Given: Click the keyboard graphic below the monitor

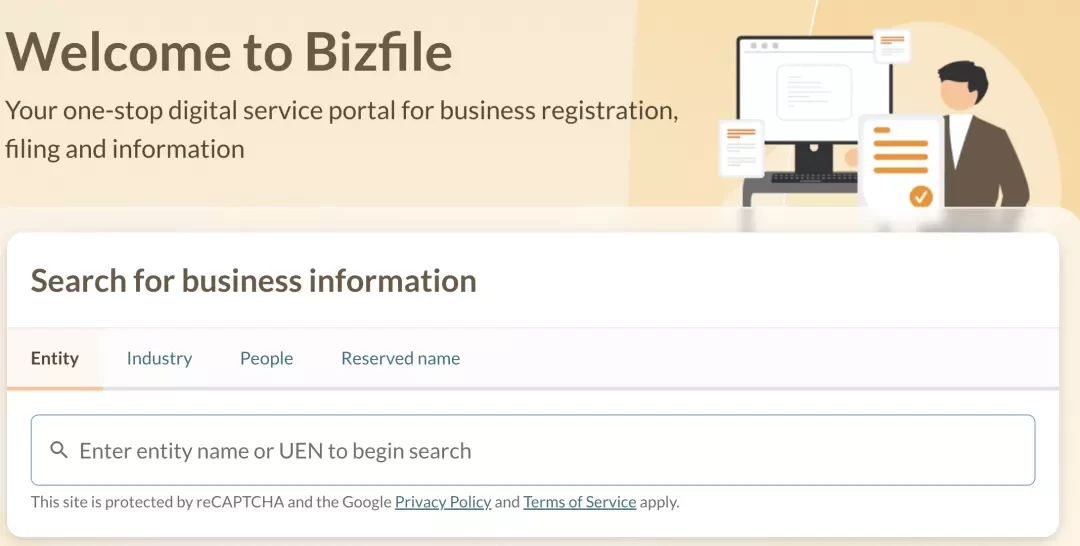Looking at the screenshot, I should [x=814, y=178].
